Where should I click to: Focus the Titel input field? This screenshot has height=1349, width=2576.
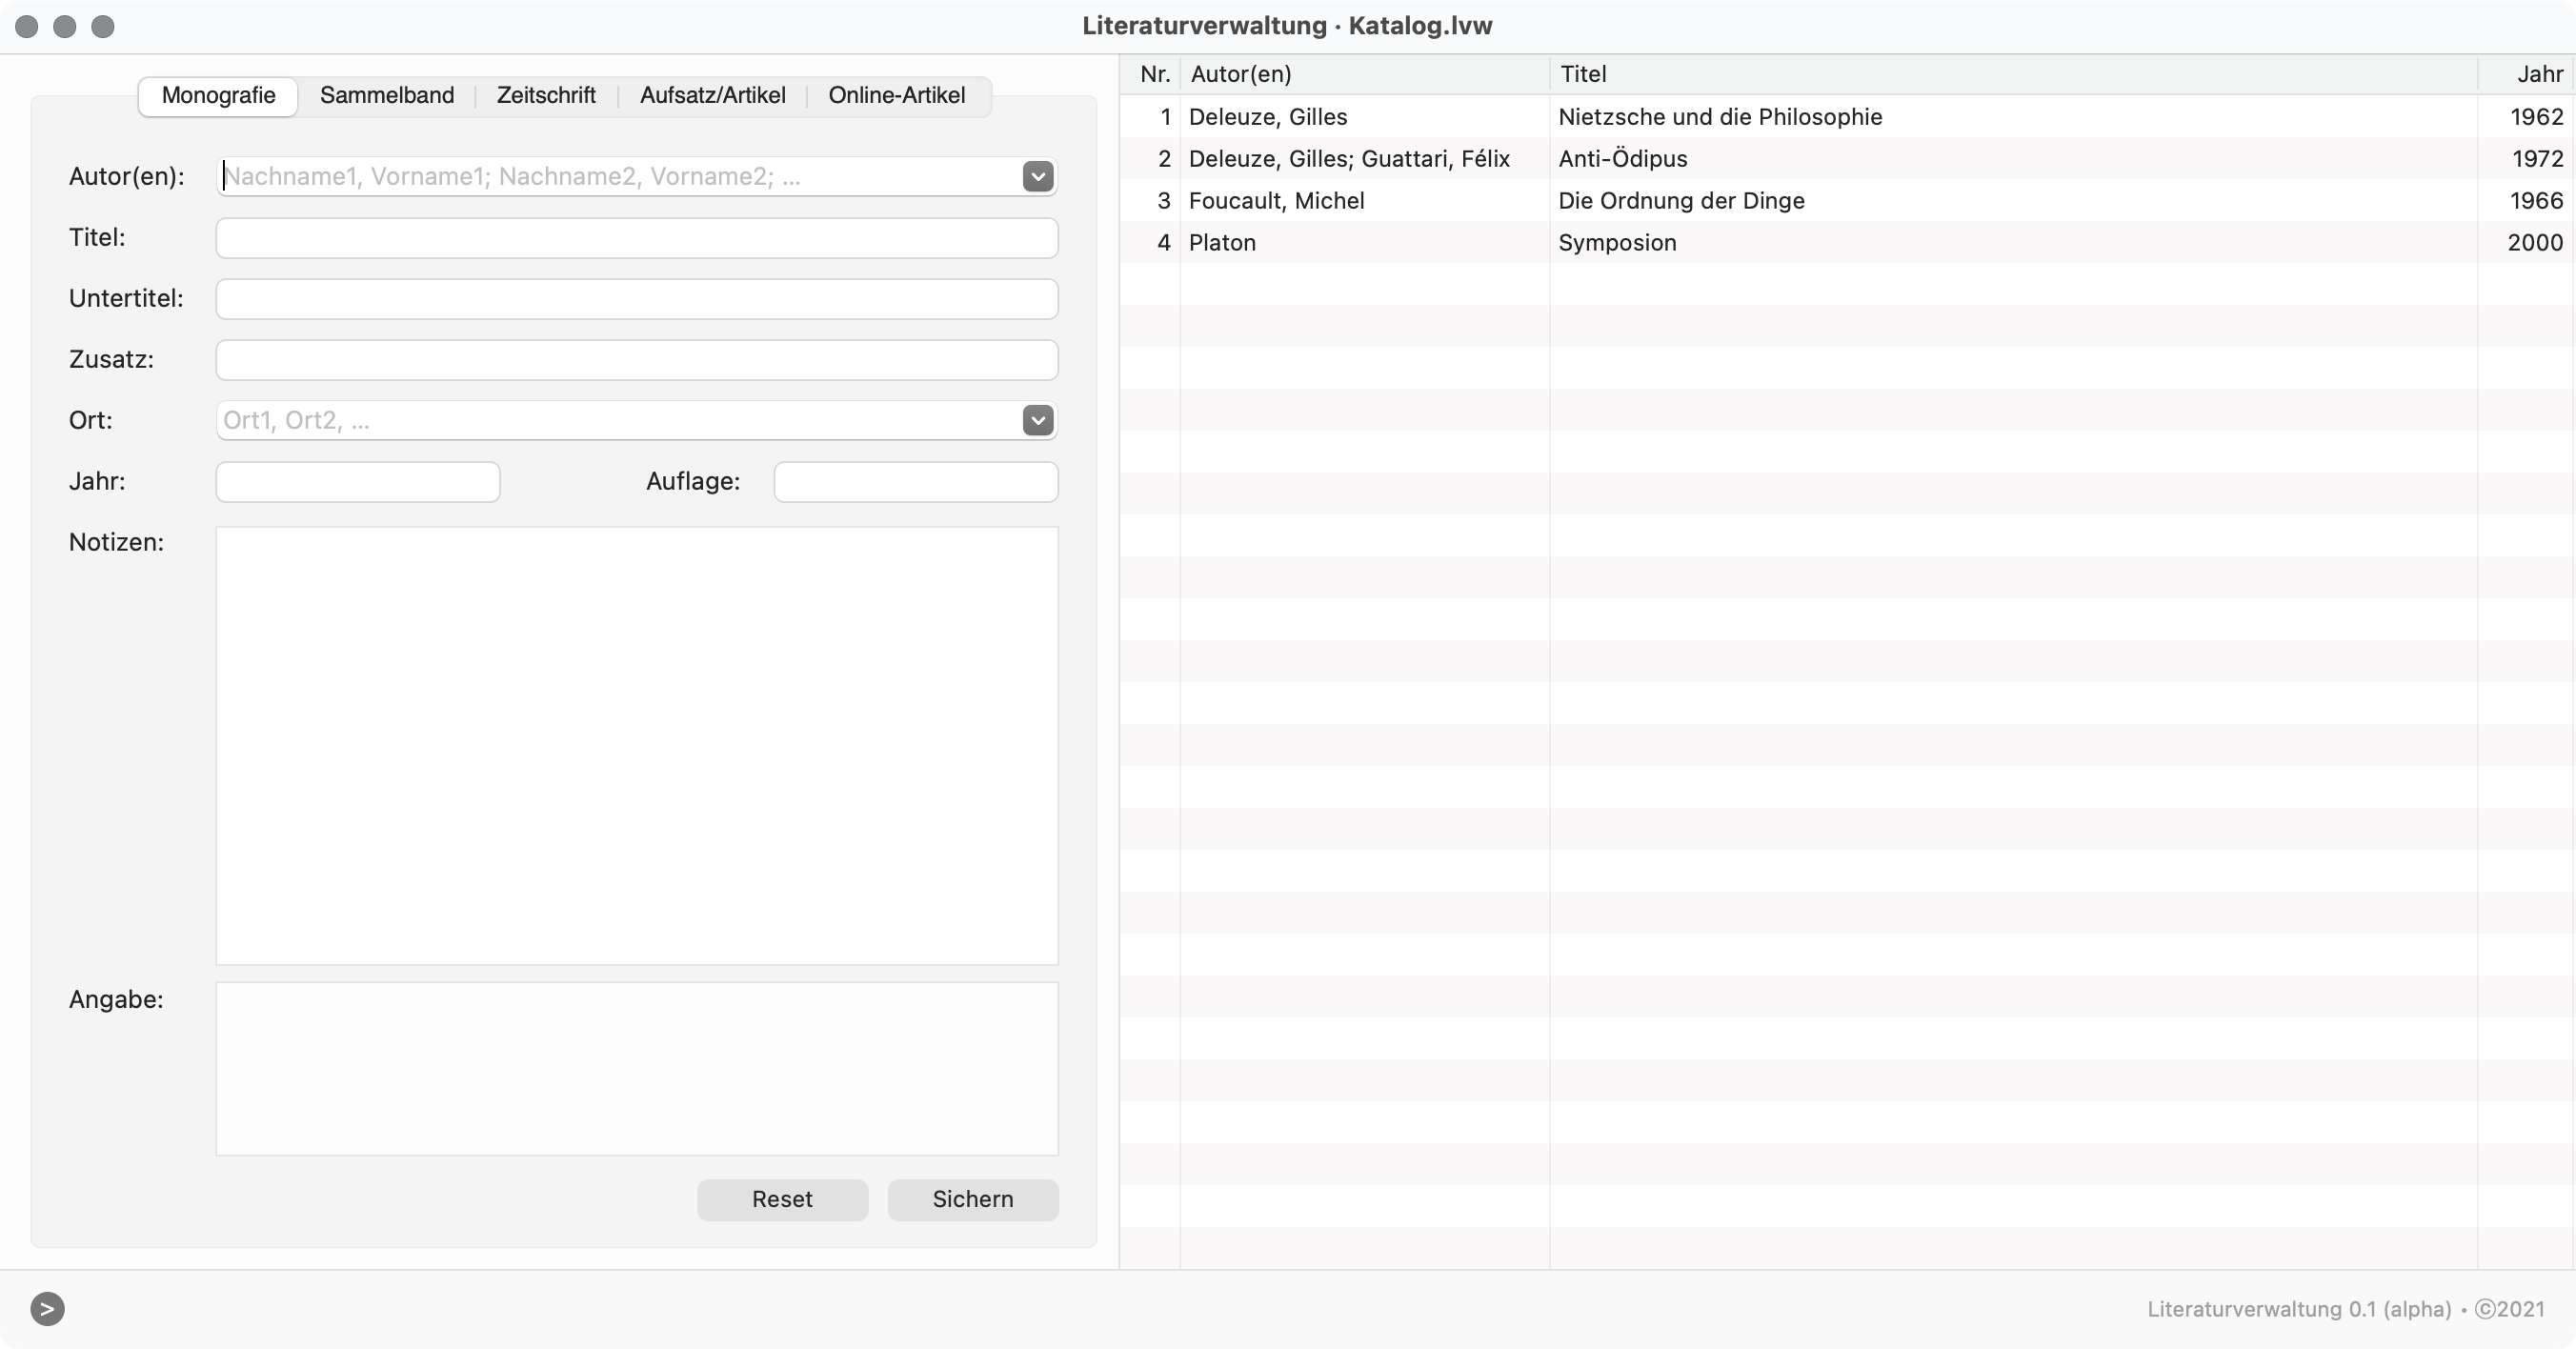point(636,238)
